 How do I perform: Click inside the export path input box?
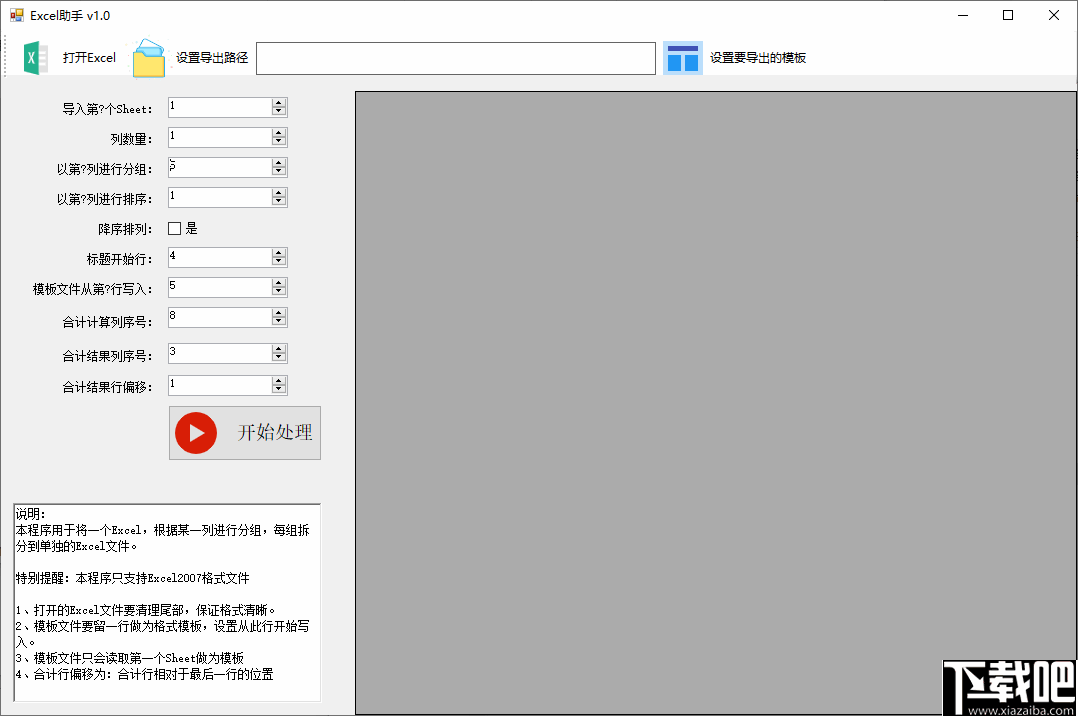point(455,58)
